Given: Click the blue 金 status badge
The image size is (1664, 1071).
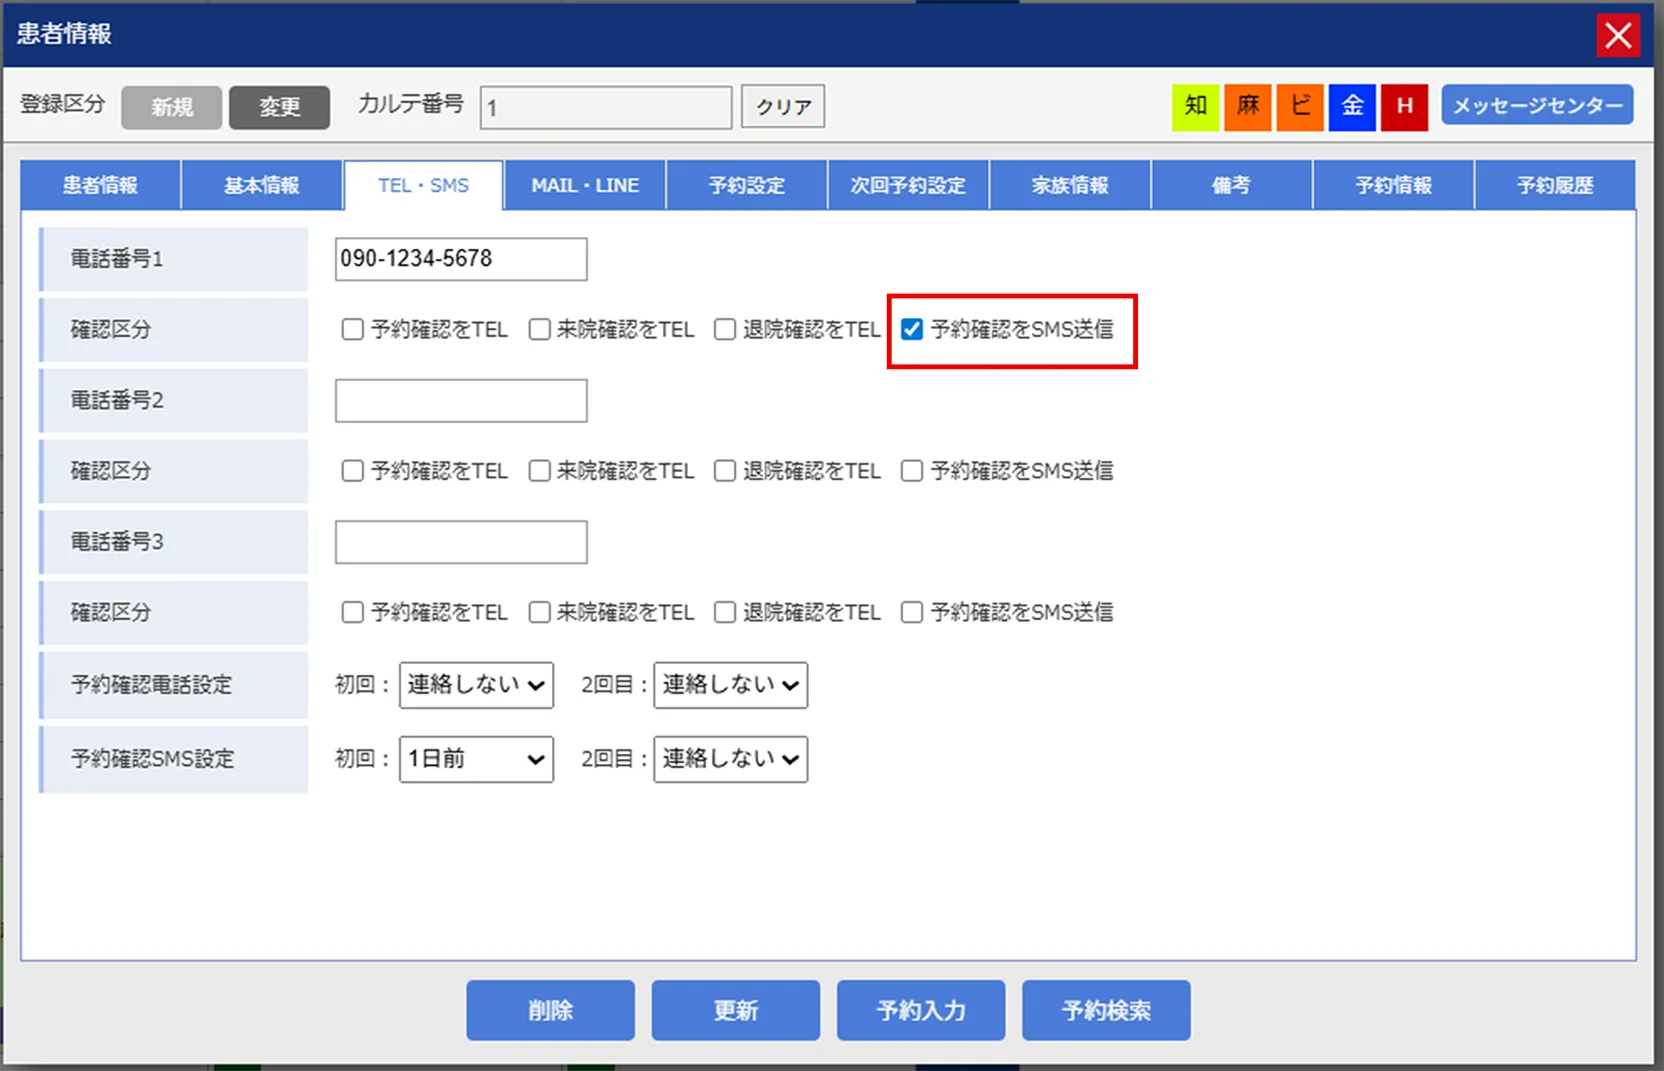Looking at the screenshot, I should tap(1352, 106).
